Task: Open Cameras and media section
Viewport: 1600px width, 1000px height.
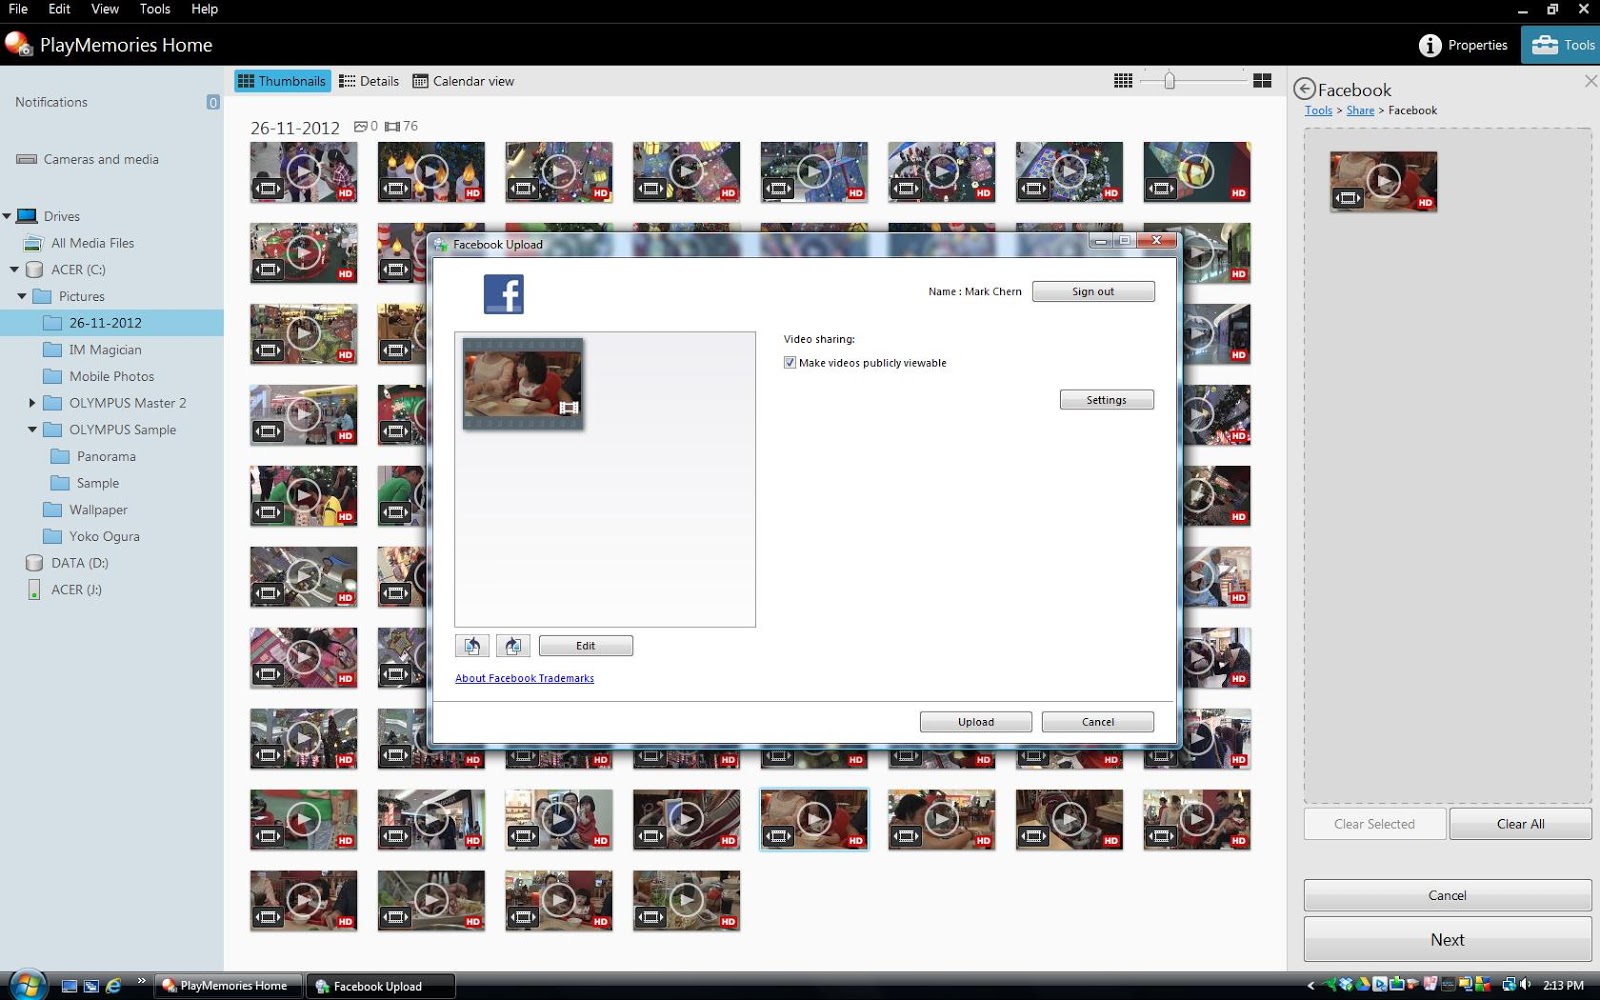Action: pos(88,159)
